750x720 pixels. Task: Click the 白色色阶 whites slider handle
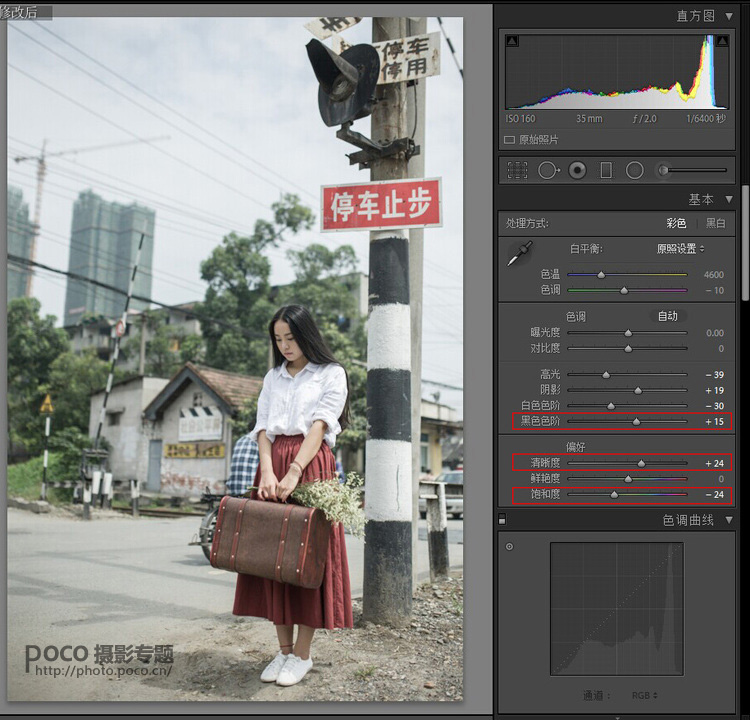pos(611,406)
